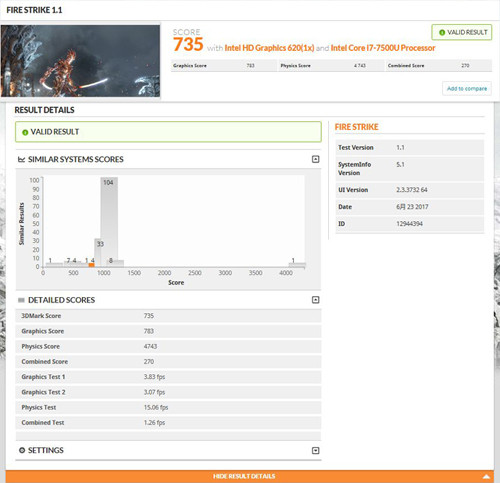Screen dimensions: 500x483
Task: Click the Fire Strike benchmark thumbnail
Action: (80, 61)
